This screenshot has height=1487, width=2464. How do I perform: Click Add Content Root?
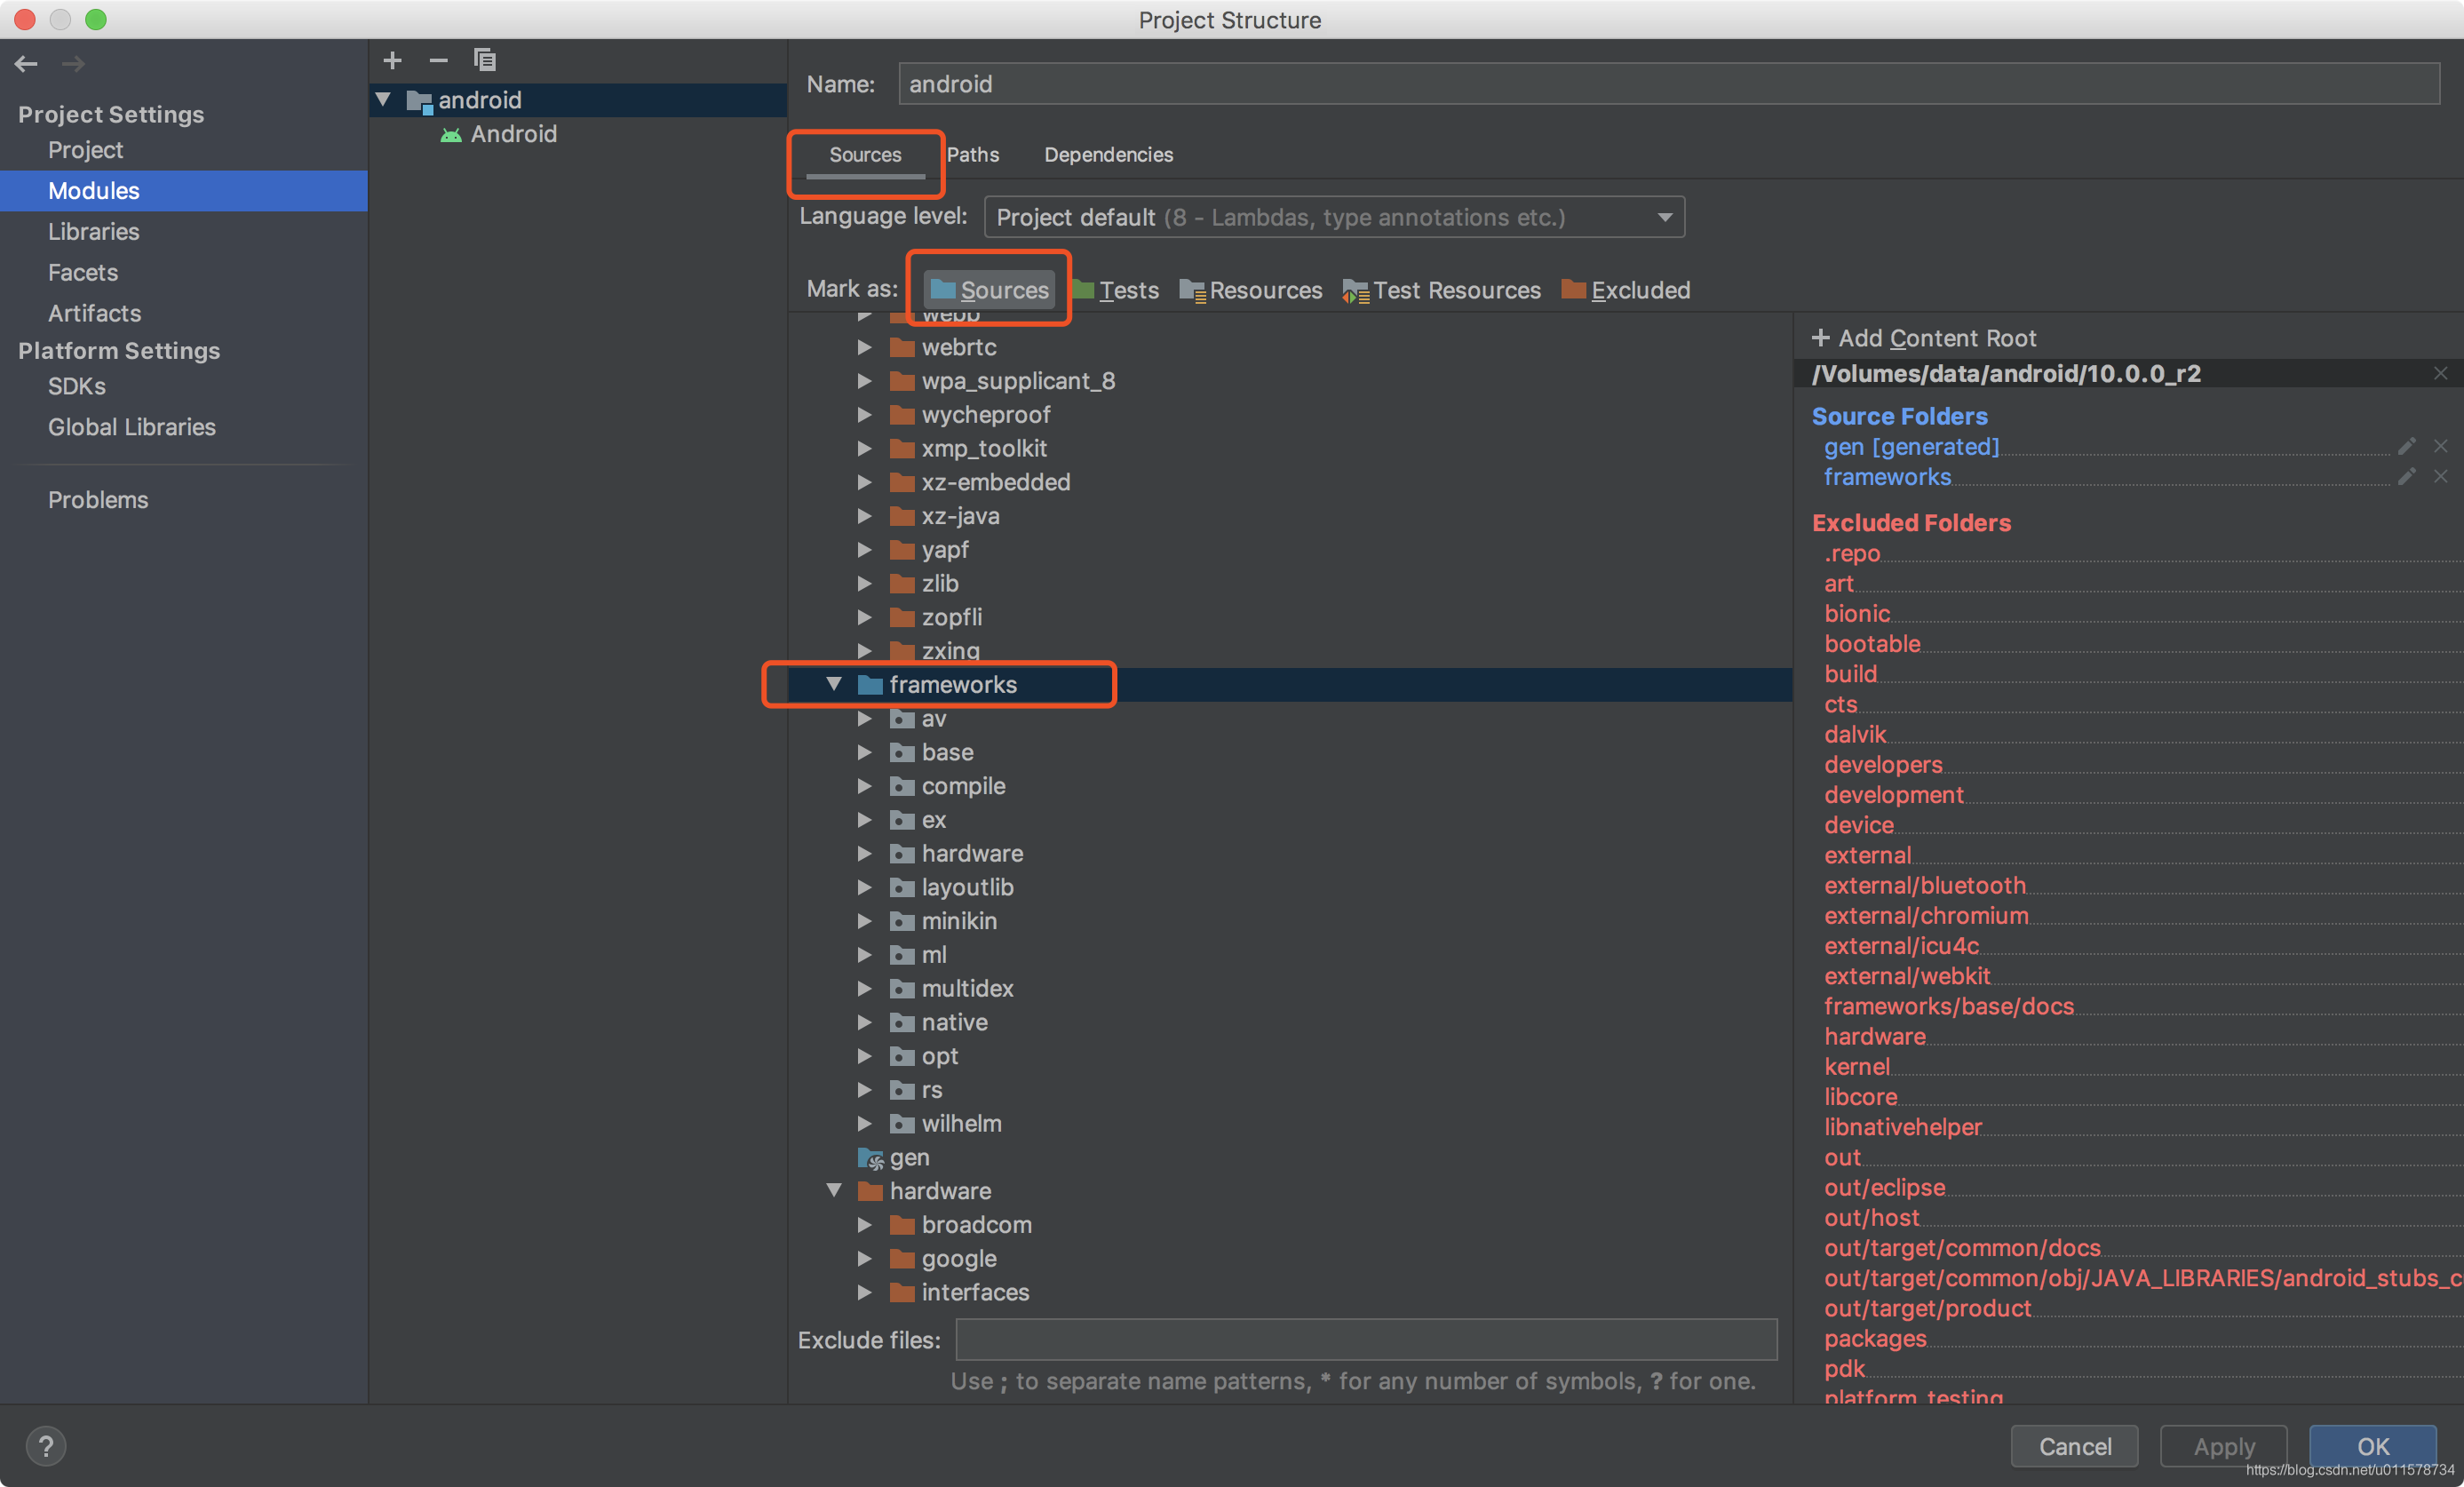(1923, 338)
